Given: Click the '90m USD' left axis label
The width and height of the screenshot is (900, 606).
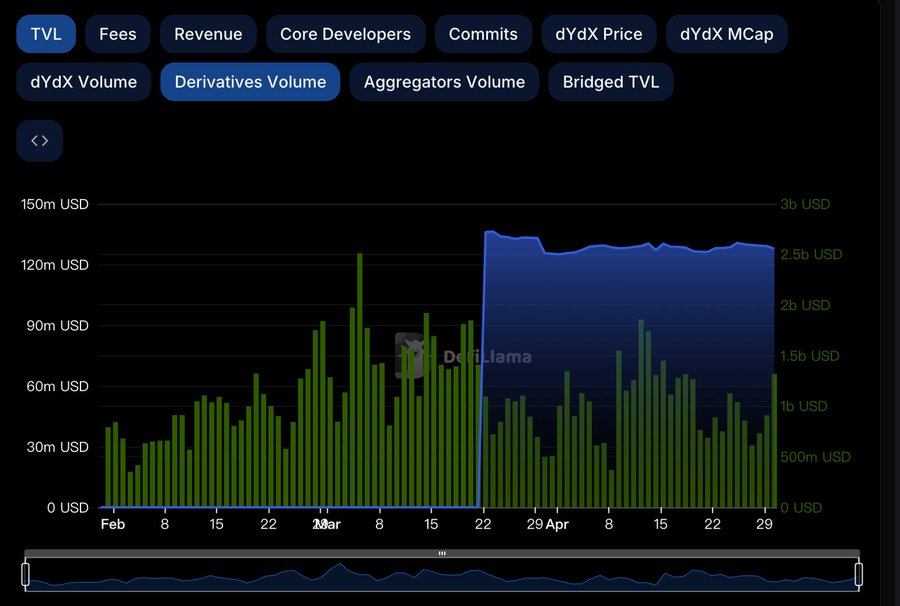Looking at the screenshot, I should tap(57, 325).
